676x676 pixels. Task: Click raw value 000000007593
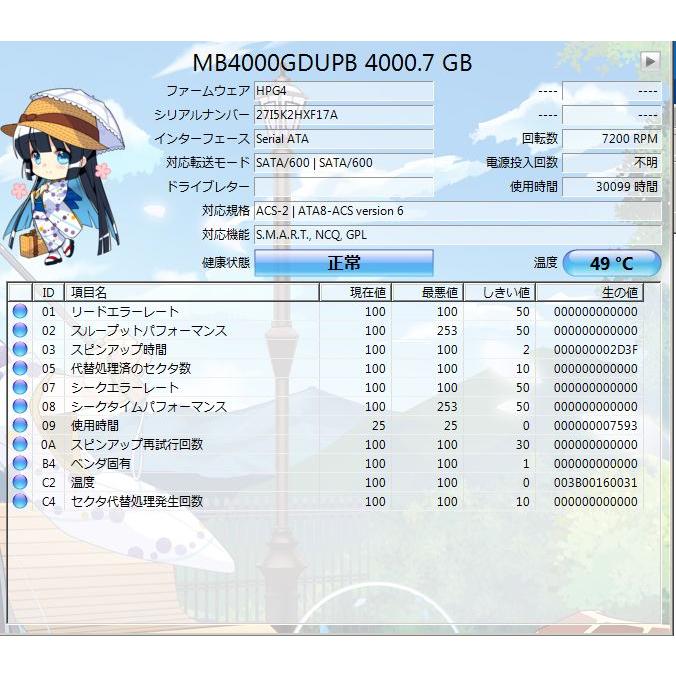pyautogui.click(x=595, y=426)
